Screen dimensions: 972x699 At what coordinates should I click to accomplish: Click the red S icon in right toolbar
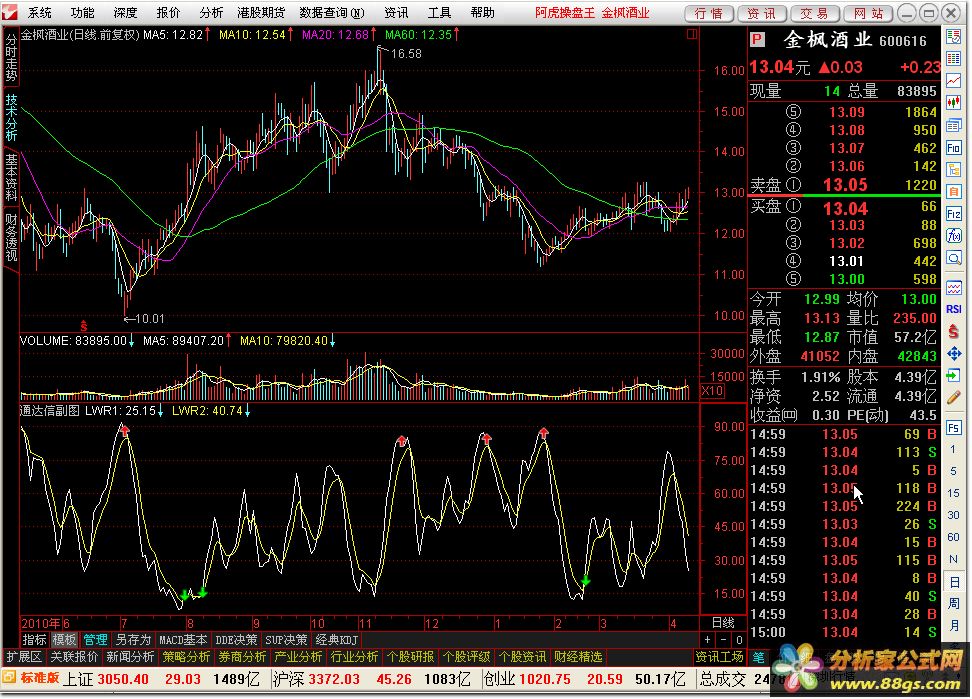[x=953, y=332]
